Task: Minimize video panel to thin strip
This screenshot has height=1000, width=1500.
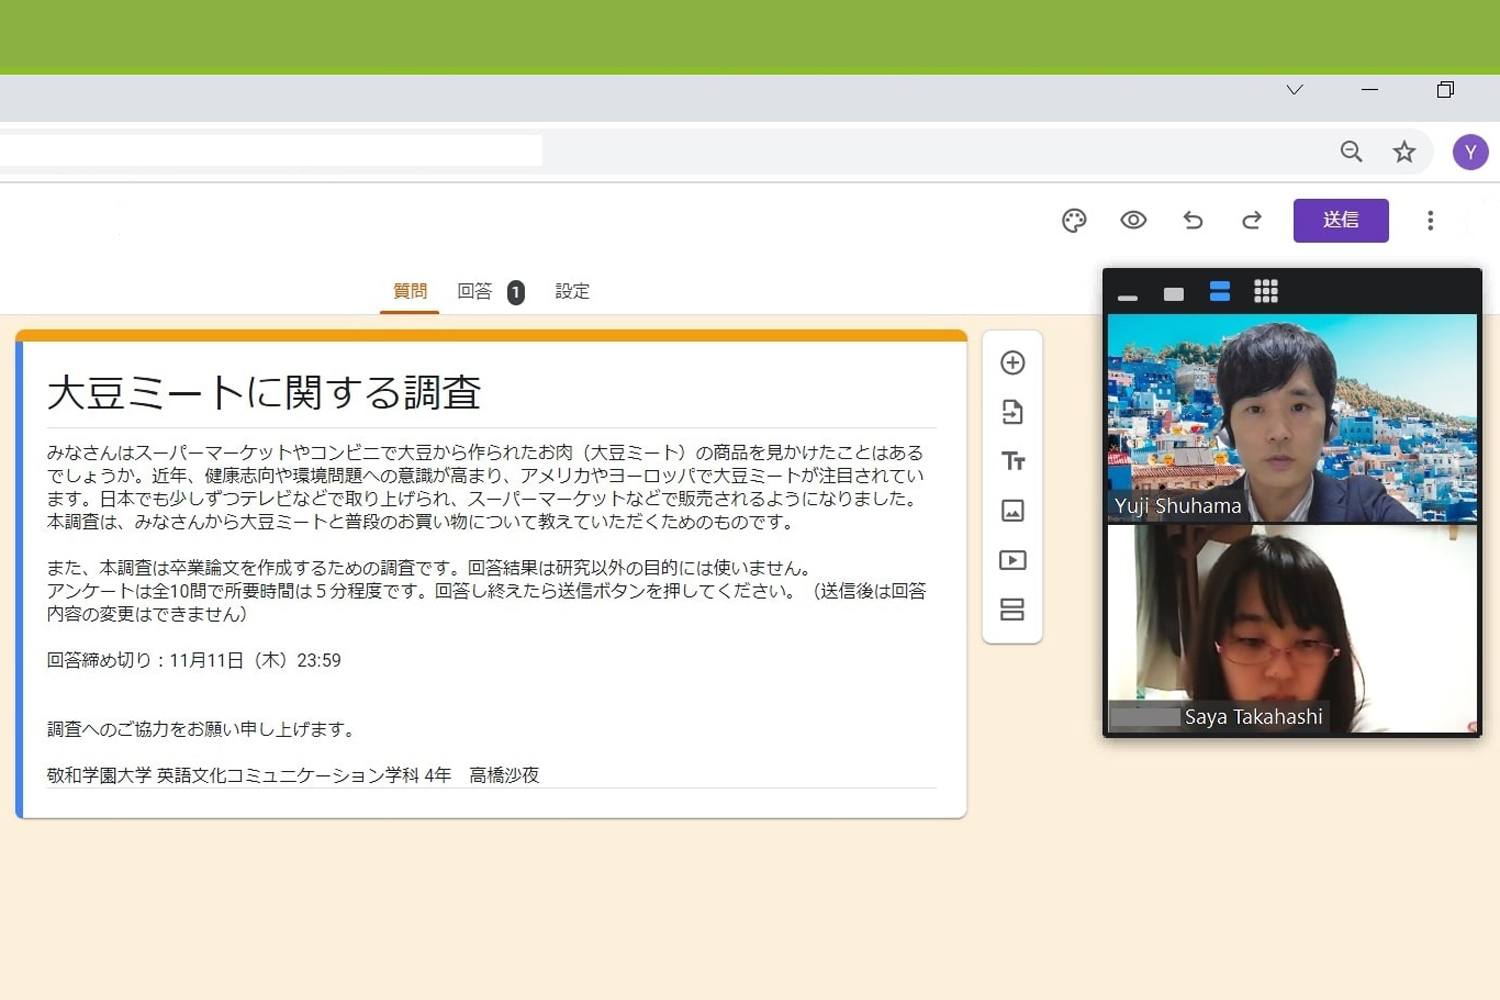Action: (x=1128, y=296)
